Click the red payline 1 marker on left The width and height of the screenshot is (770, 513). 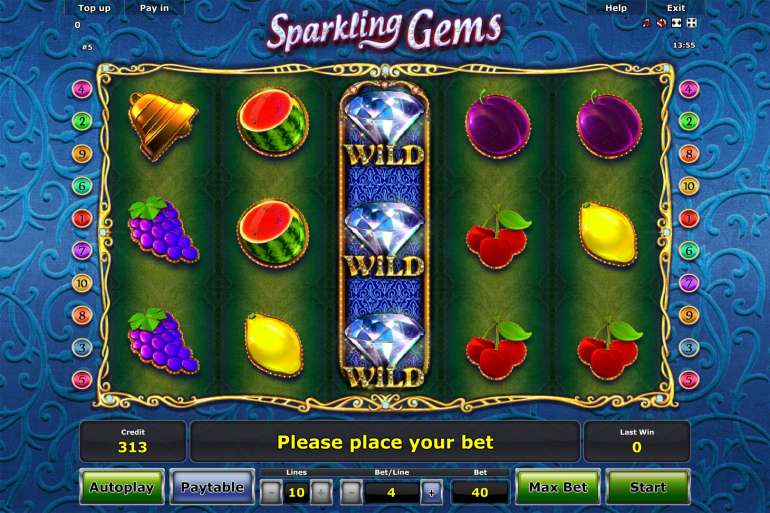click(x=82, y=218)
